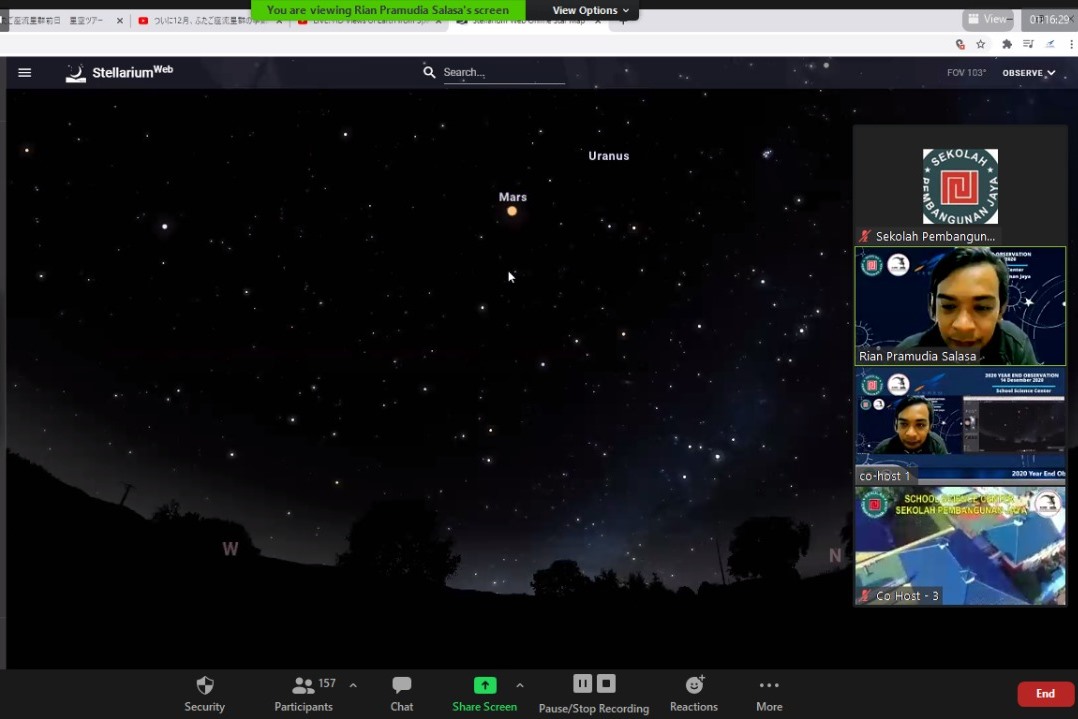1078x719 pixels.
Task: Open the More options ellipsis
Action: [x=769, y=686]
